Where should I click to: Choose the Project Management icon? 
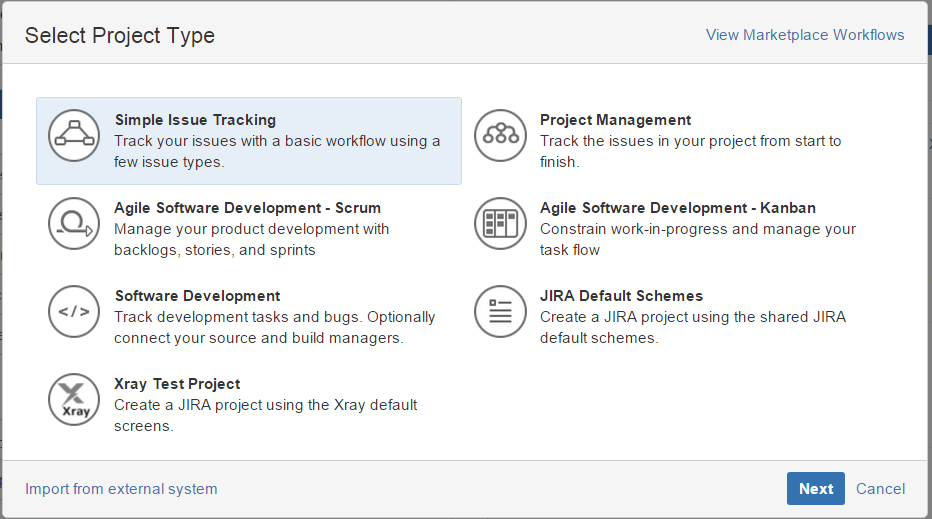(x=500, y=136)
